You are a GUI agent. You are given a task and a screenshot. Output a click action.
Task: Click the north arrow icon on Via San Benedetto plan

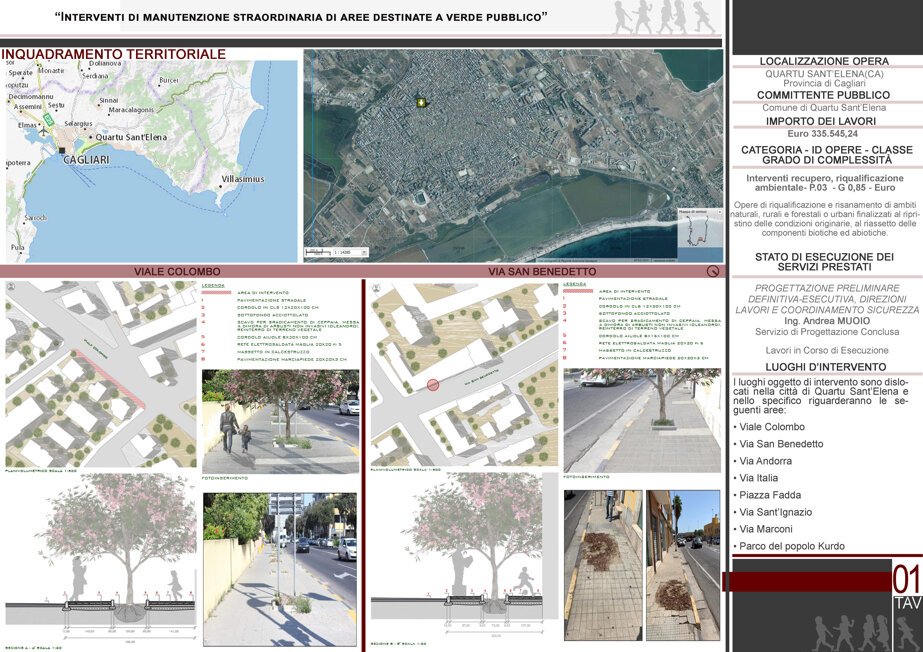(x=377, y=288)
